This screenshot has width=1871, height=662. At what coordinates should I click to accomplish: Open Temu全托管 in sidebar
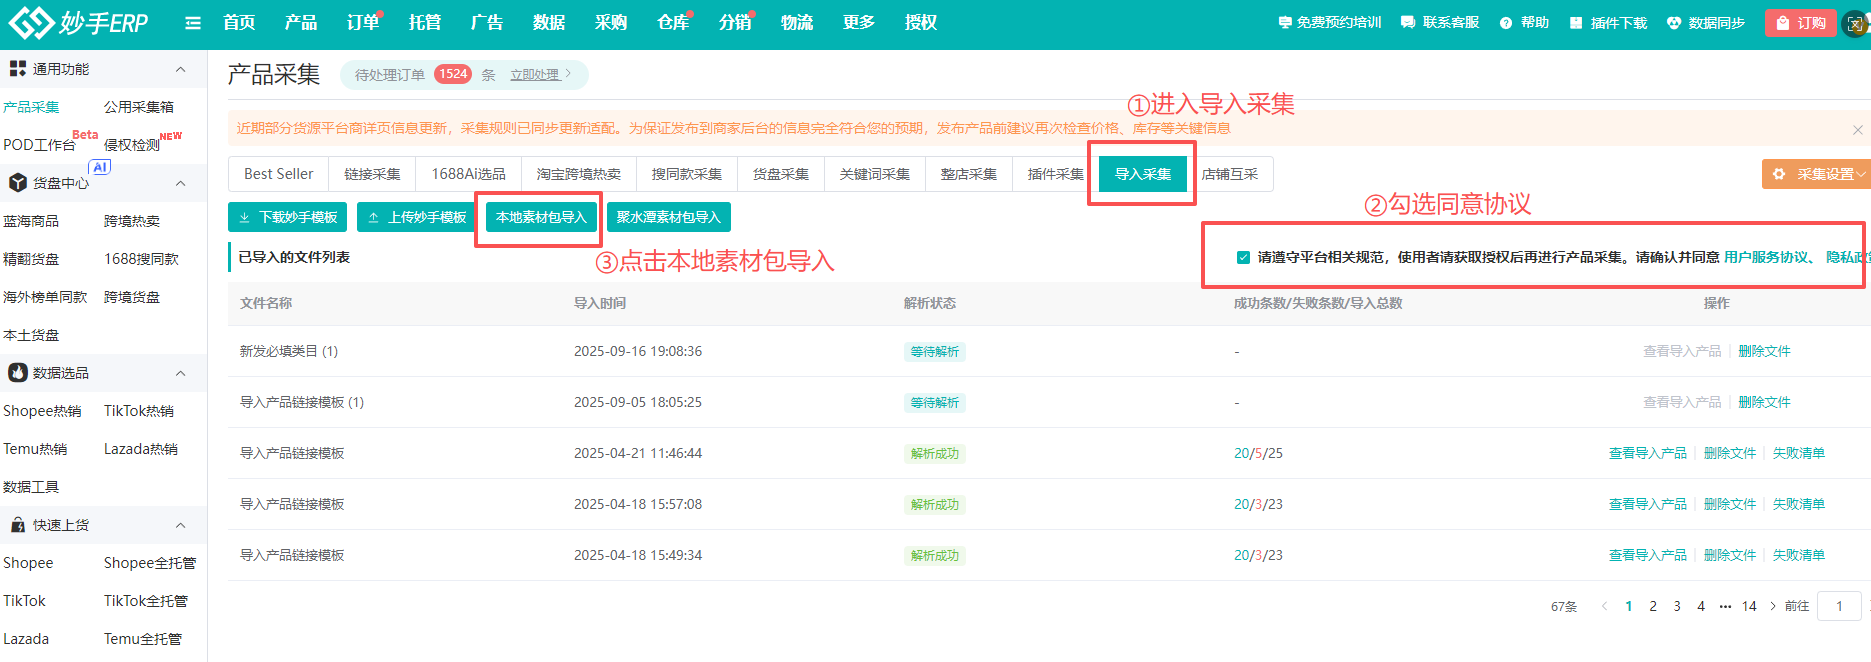pyautogui.click(x=143, y=639)
